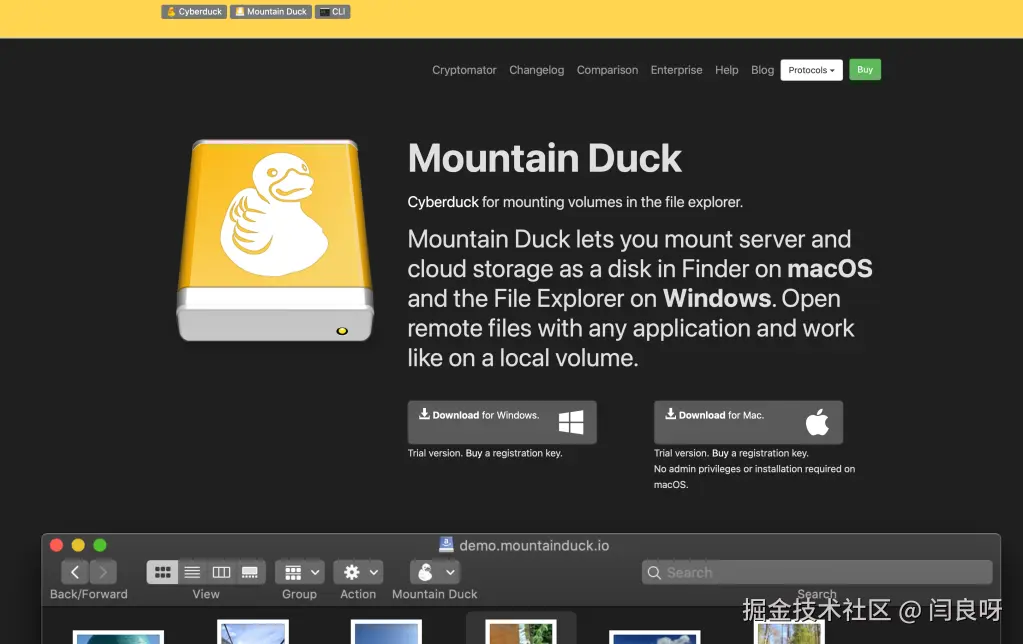Switch to the CLI tab
The image size is (1023, 644).
click(x=333, y=12)
